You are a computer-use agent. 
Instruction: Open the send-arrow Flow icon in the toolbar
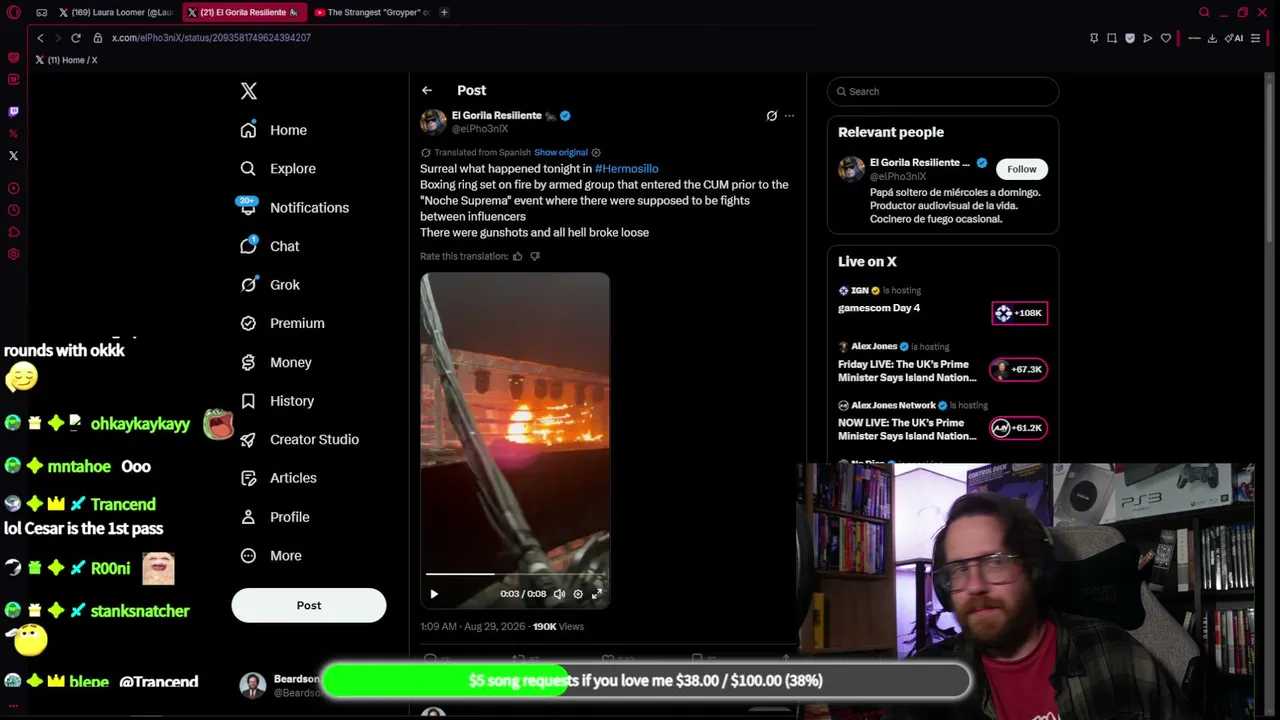coord(1148,38)
